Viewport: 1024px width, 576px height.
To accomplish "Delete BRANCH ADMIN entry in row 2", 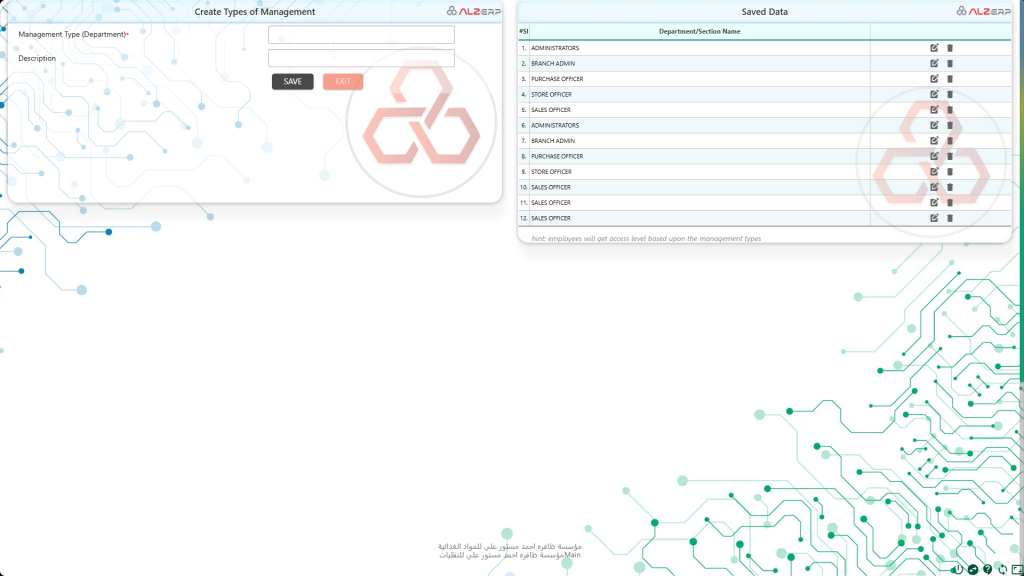I will pos(950,63).
